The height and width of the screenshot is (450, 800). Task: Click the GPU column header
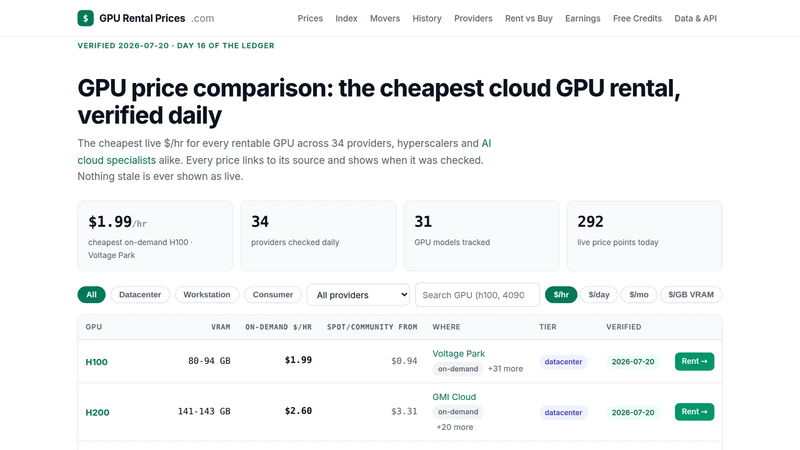point(94,327)
